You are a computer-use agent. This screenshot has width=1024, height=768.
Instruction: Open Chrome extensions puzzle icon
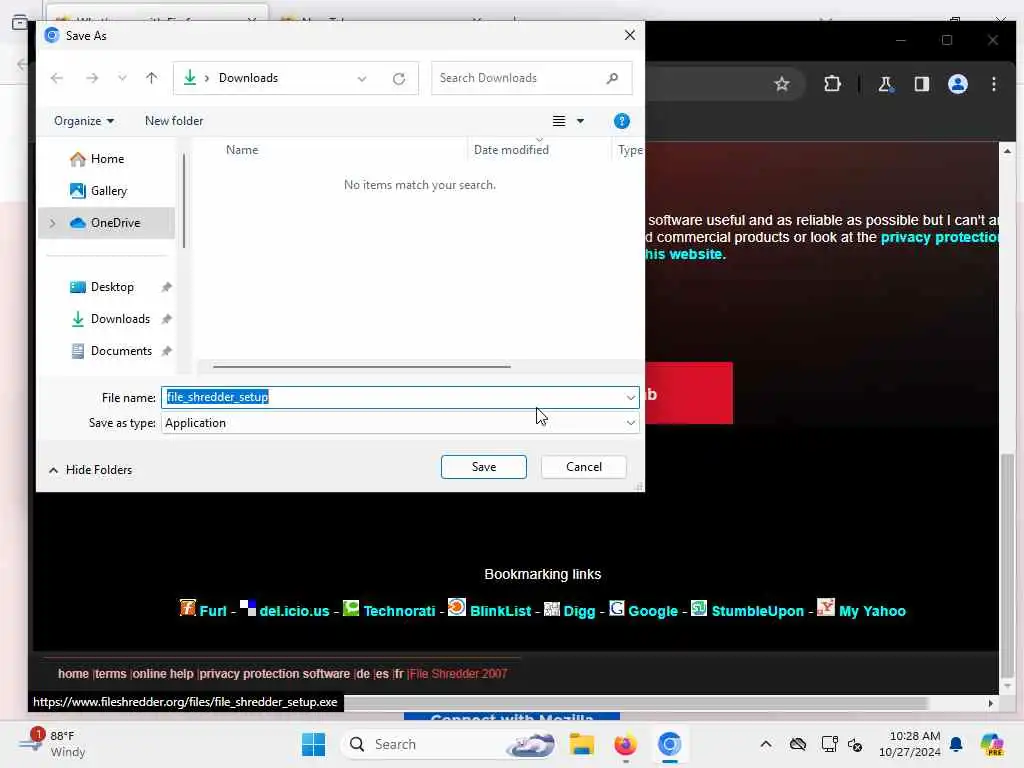click(832, 84)
